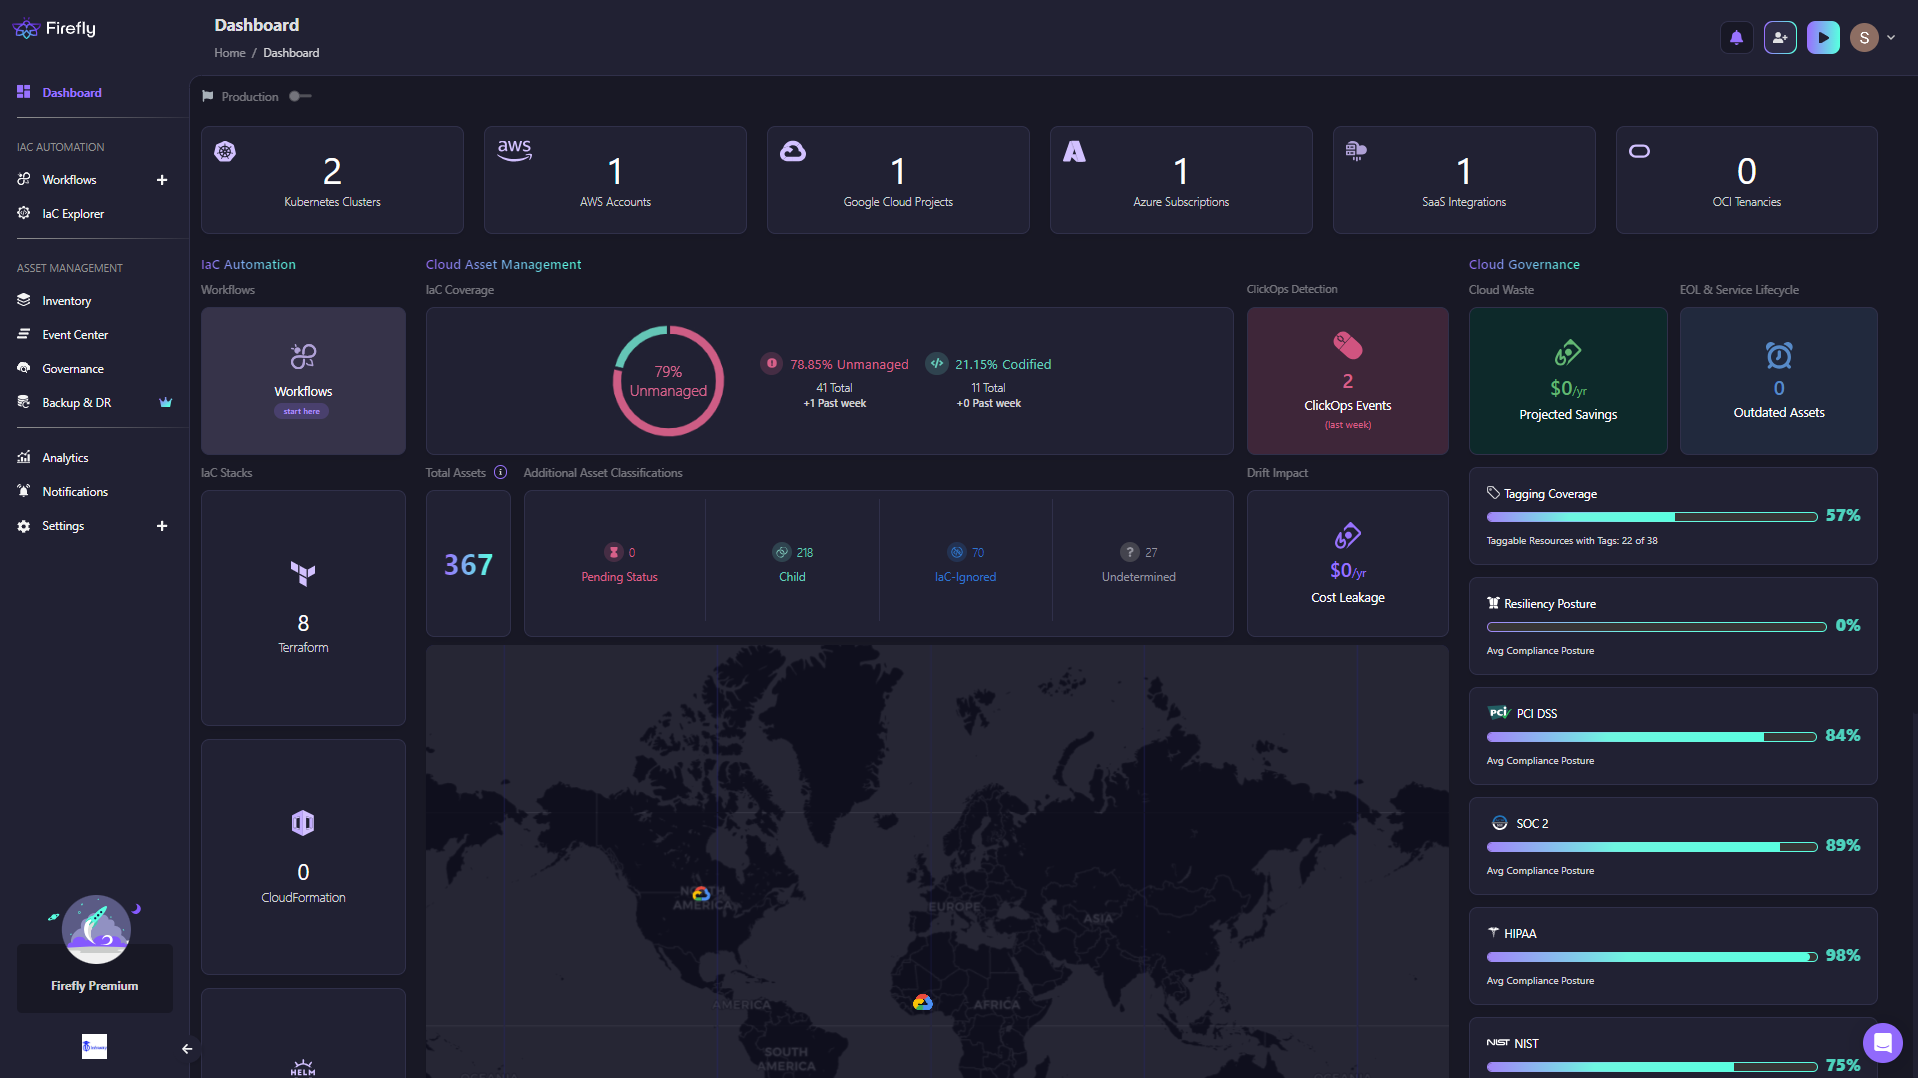Viewport: 1918px width, 1078px height.
Task: Click the Home breadcrumb link
Action: (x=229, y=53)
